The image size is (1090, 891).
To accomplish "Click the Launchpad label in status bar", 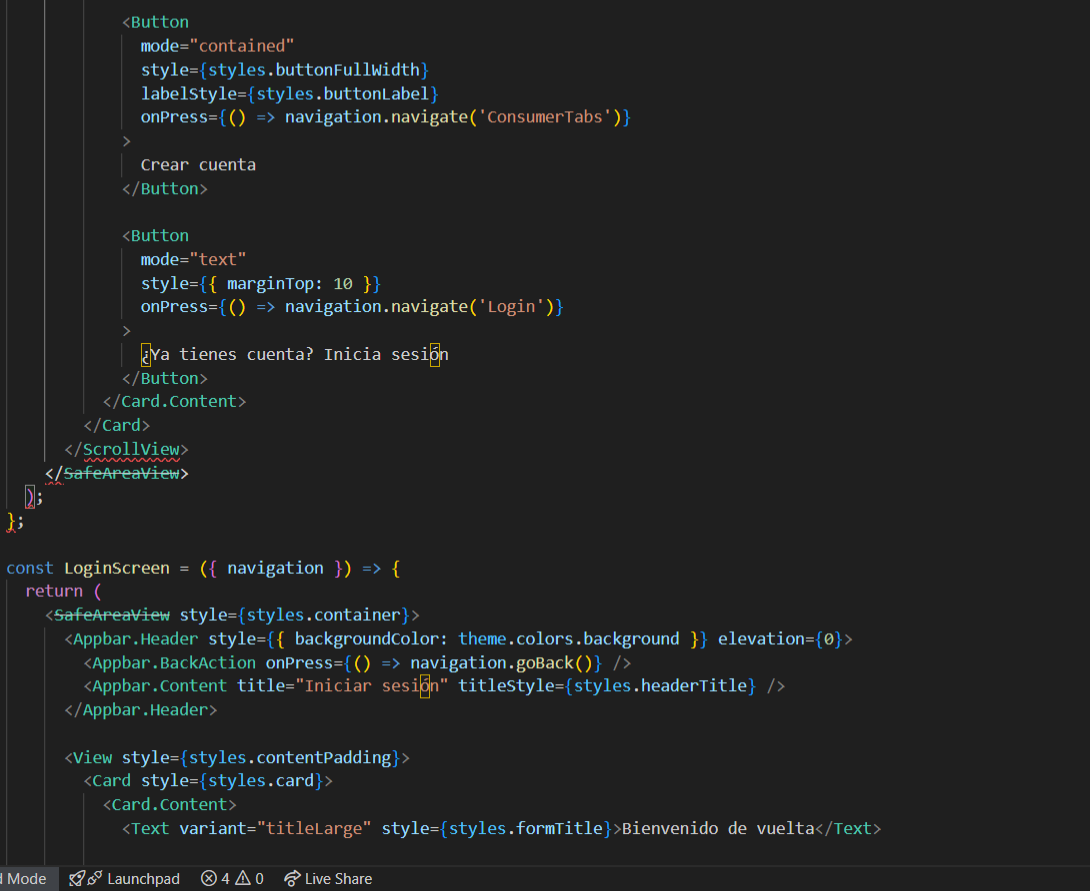I will (143, 878).
